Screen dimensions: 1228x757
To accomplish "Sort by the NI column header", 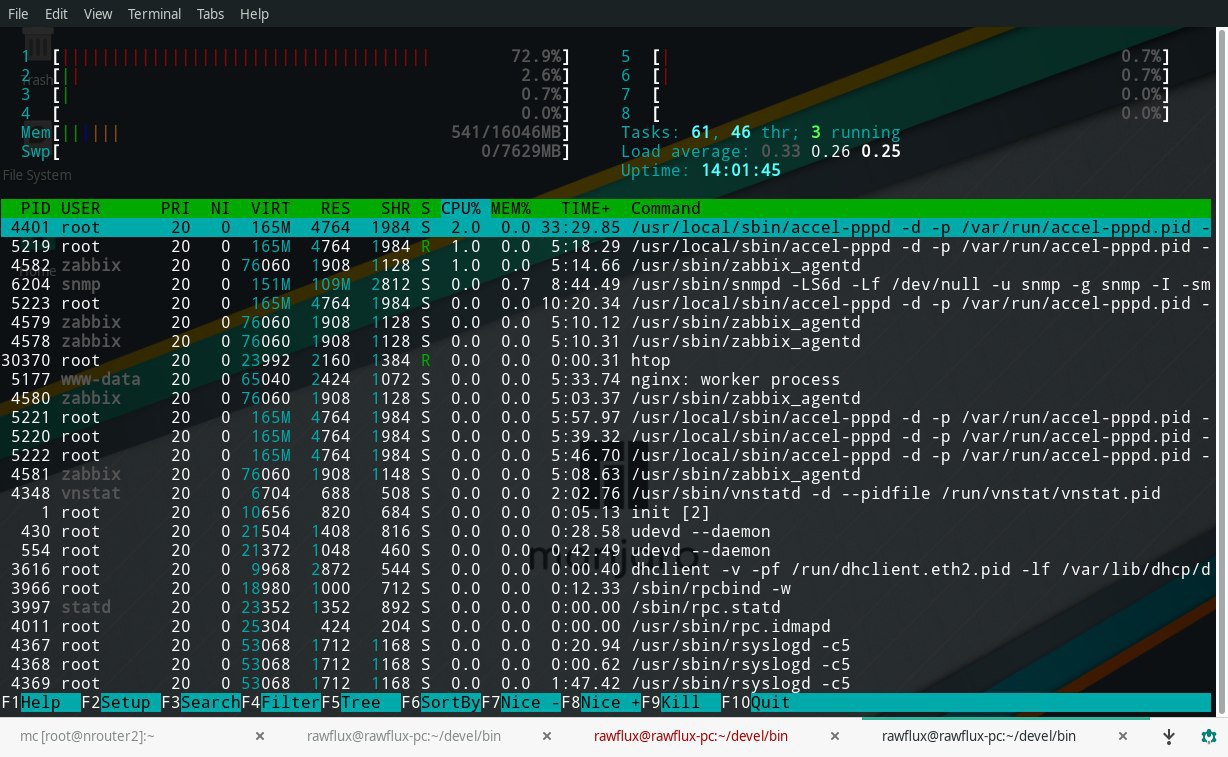I will tap(221, 208).
